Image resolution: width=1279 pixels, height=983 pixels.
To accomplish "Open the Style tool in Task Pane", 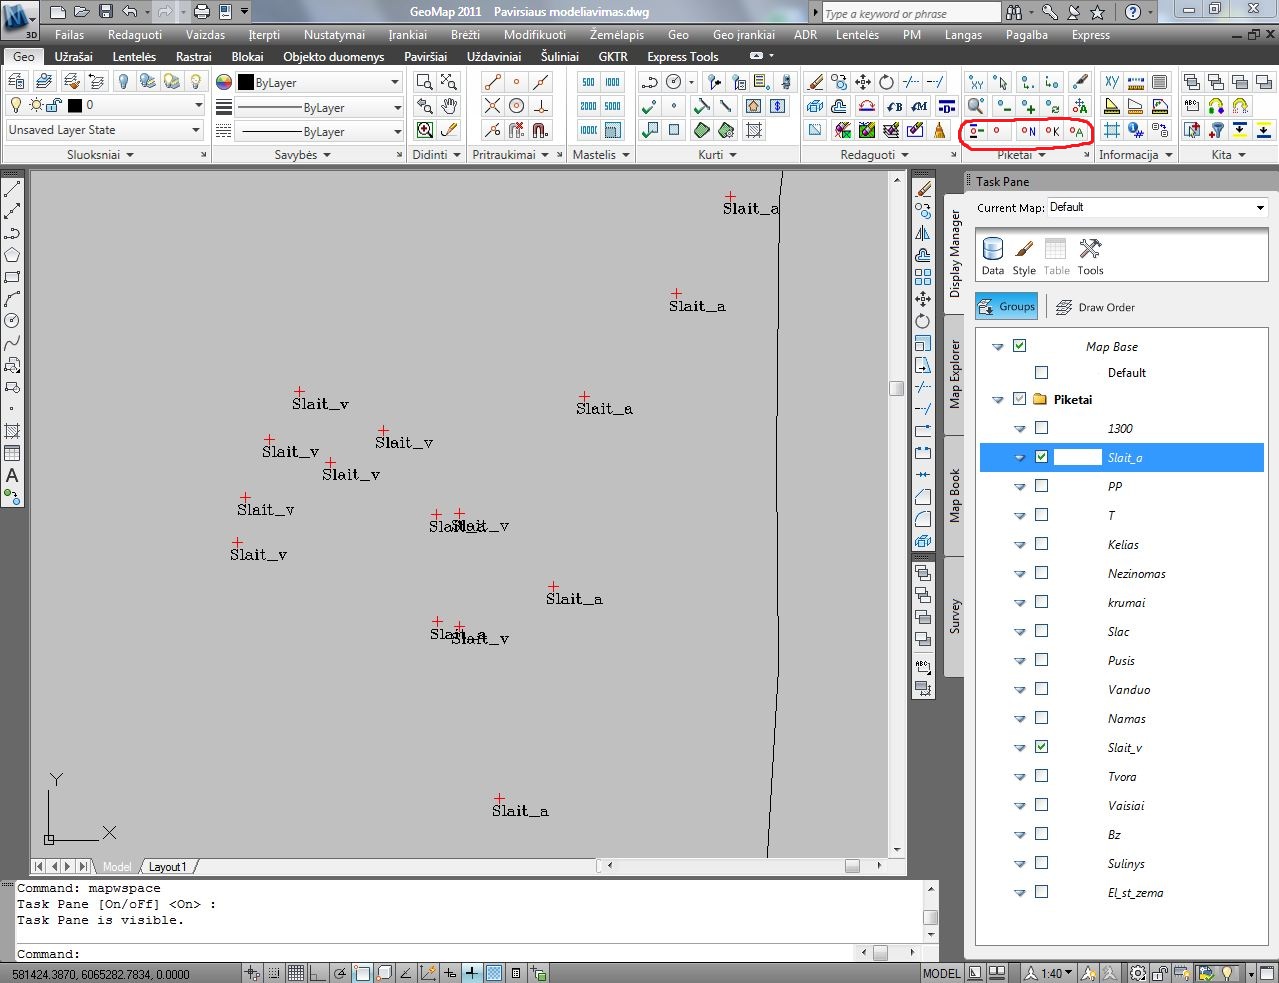I will click(1024, 256).
